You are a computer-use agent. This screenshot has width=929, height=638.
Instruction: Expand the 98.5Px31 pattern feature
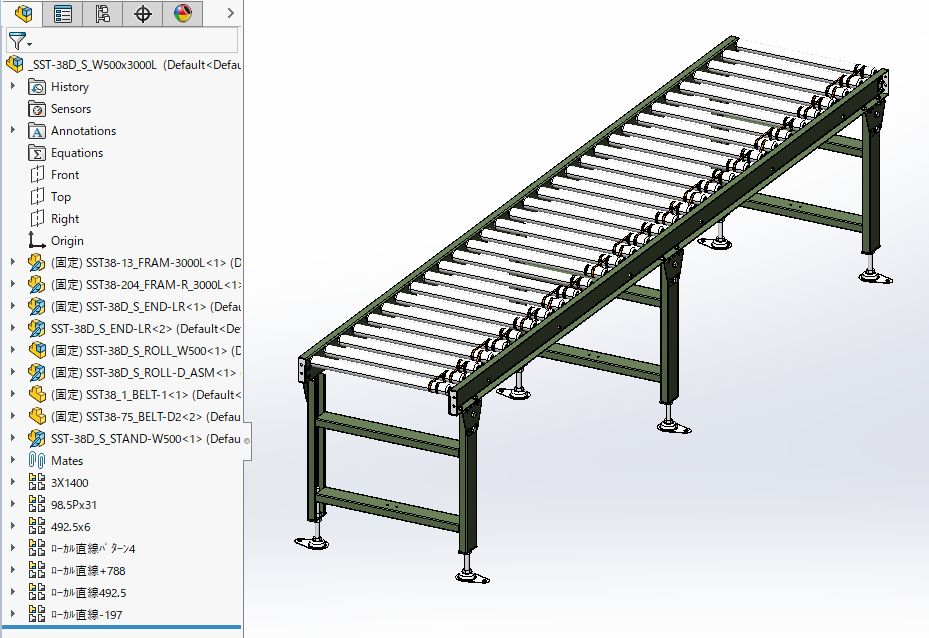coord(12,504)
